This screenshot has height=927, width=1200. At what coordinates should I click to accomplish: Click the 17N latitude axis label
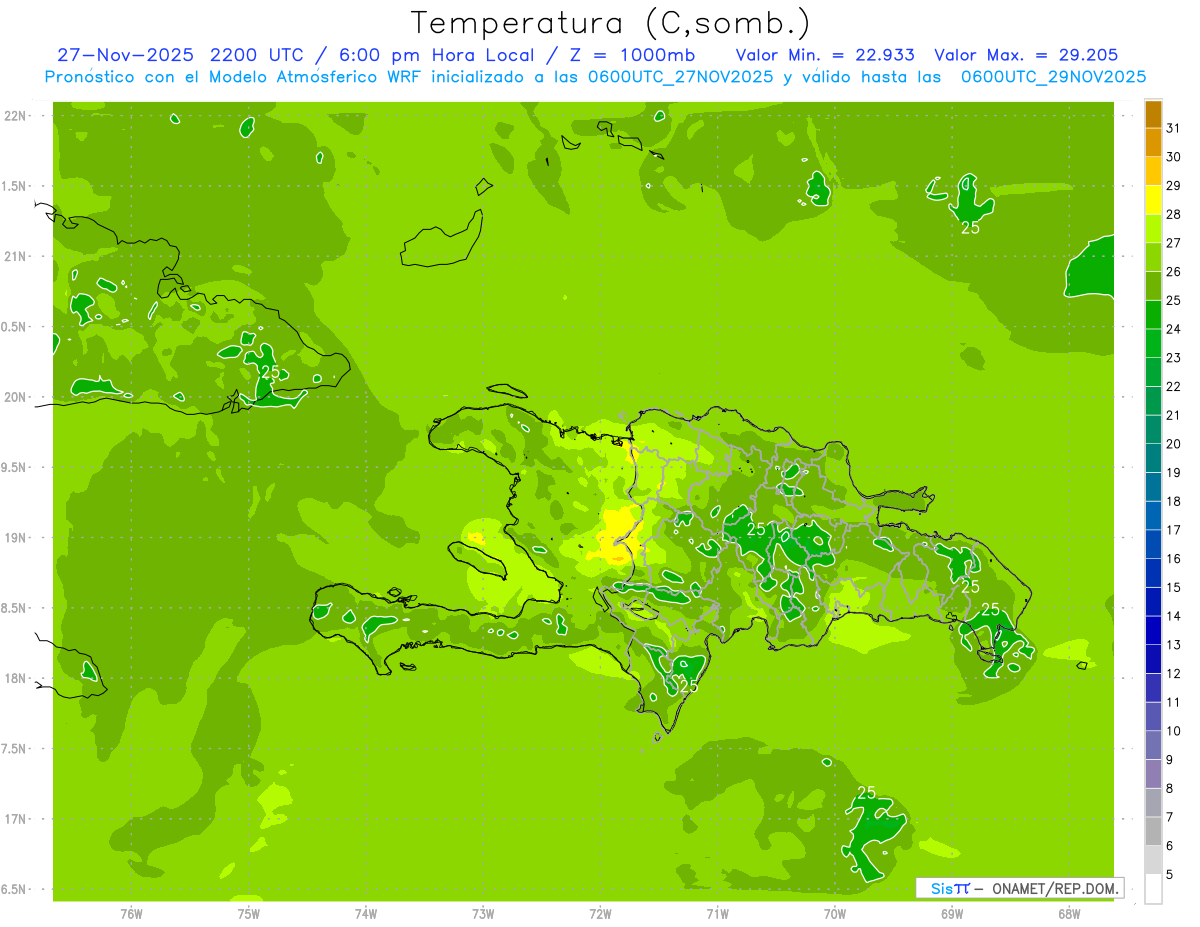(16, 819)
